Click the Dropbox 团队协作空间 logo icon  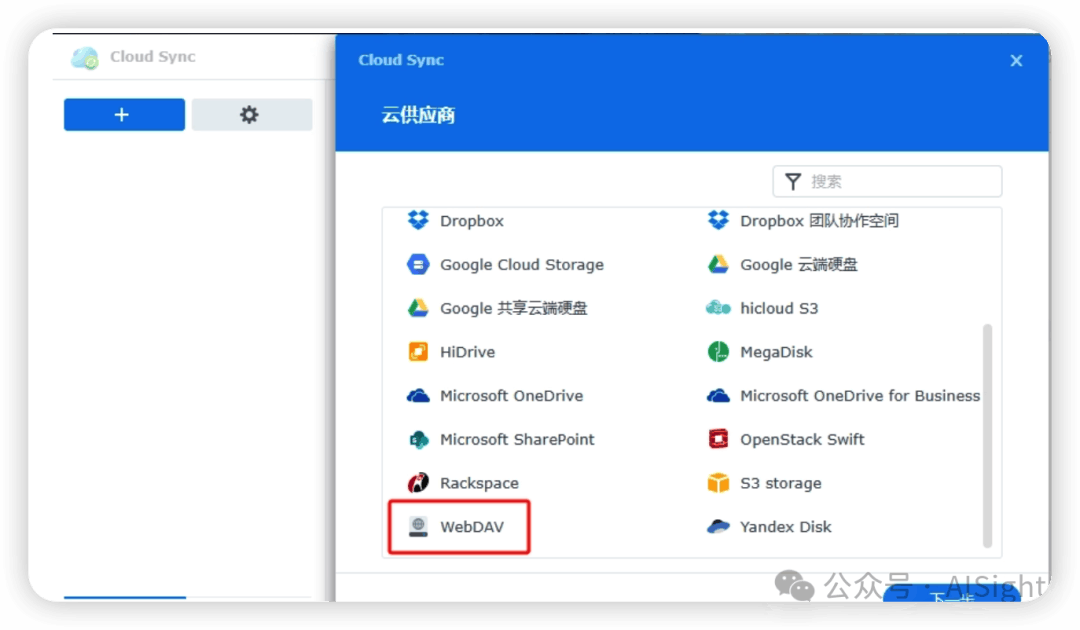click(718, 220)
